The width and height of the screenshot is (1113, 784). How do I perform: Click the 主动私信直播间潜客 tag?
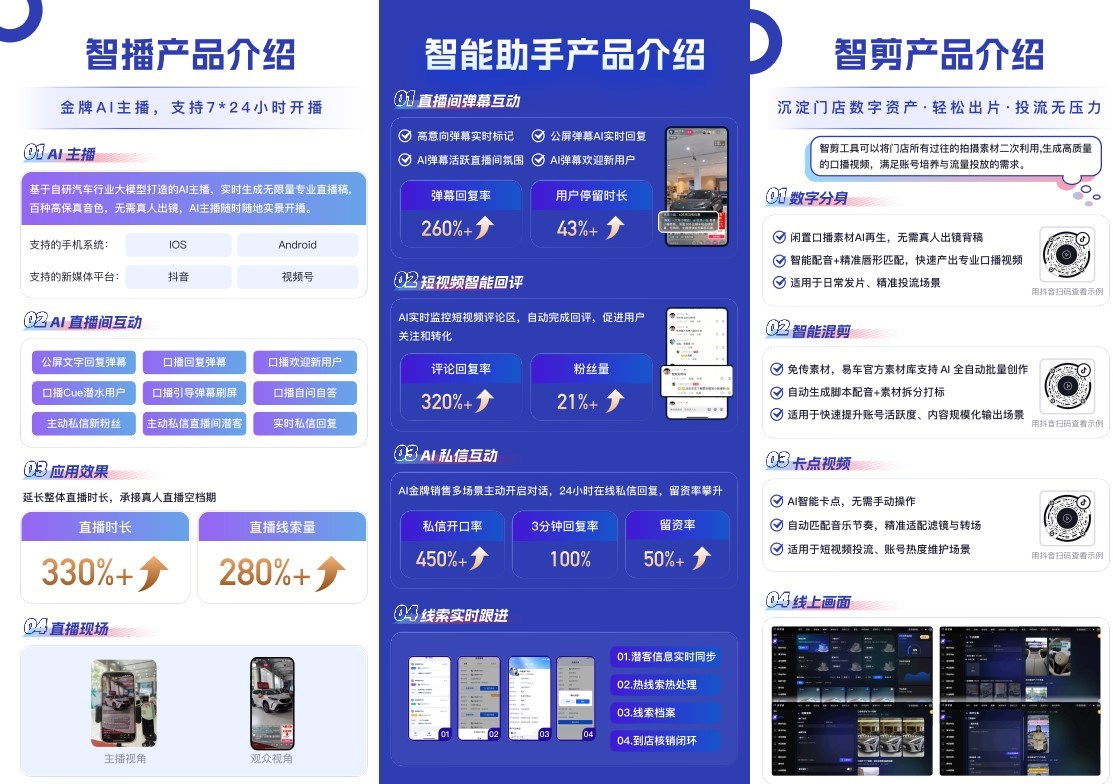[194, 423]
